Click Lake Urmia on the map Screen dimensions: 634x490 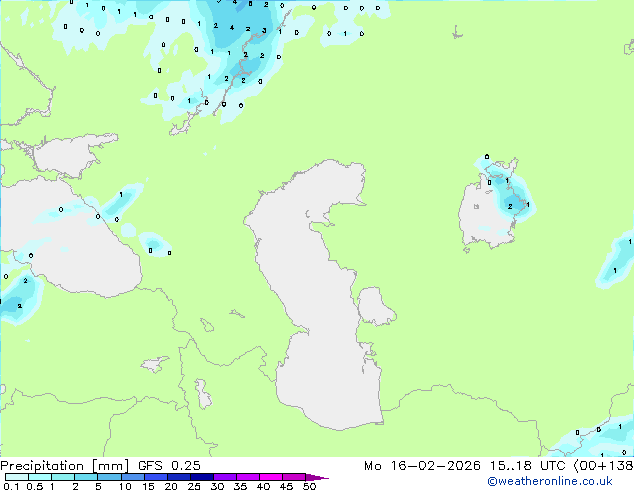[x=203, y=393]
